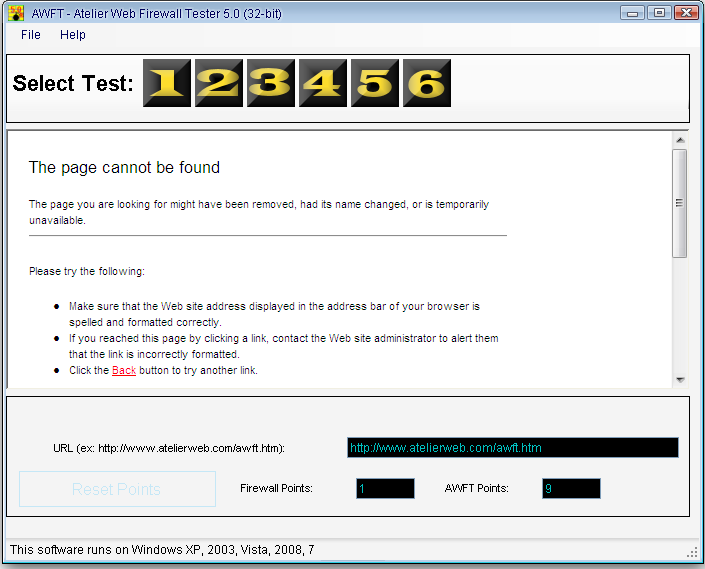The width and height of the screenshot is (705, 569).
Task: Select test number 1 icon
Action: [167, 83]
